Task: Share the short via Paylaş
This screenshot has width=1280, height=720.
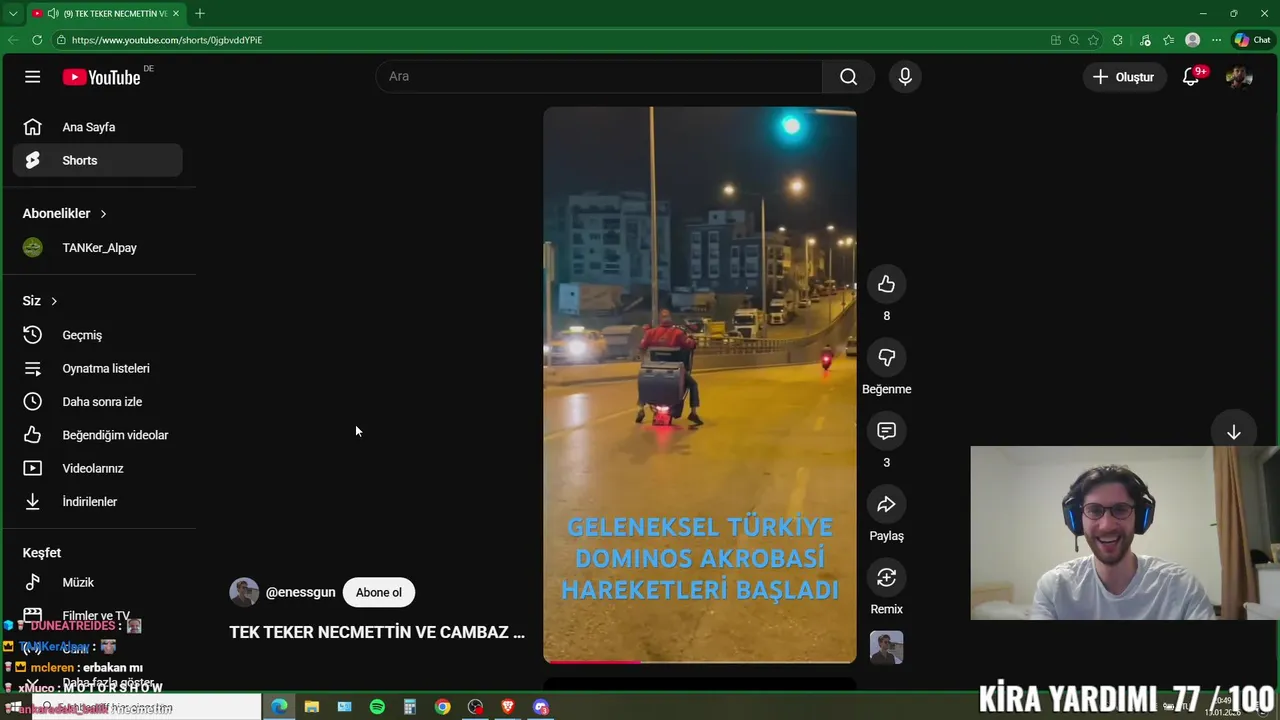Action: 886,504
